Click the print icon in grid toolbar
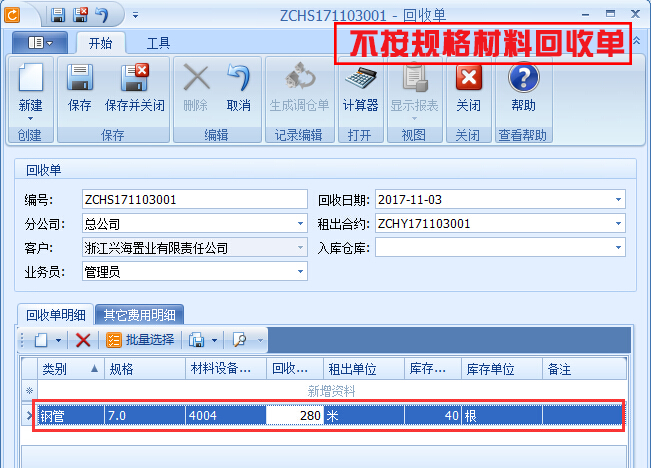The height and width of the screenshot is (468, 651). click(x=197, y=340)
